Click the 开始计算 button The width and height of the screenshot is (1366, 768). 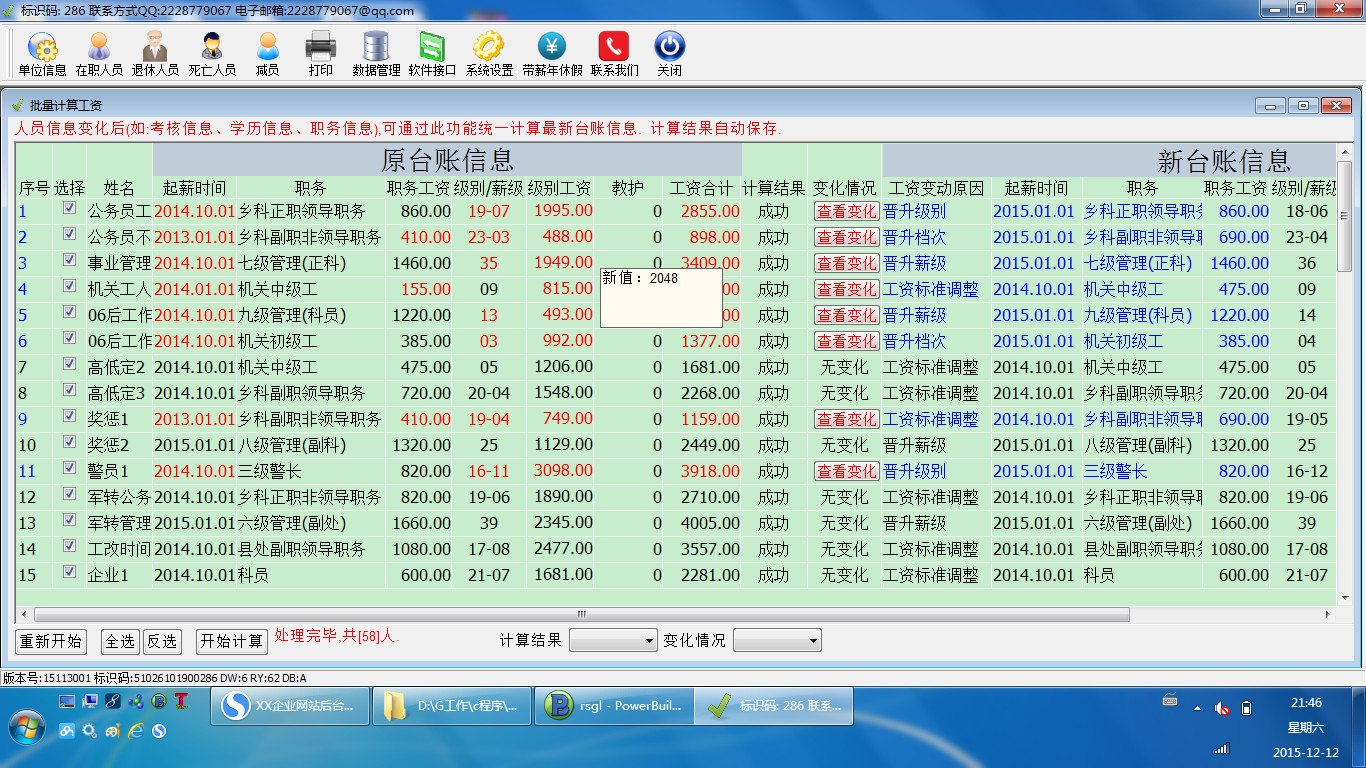click(232, 641)
